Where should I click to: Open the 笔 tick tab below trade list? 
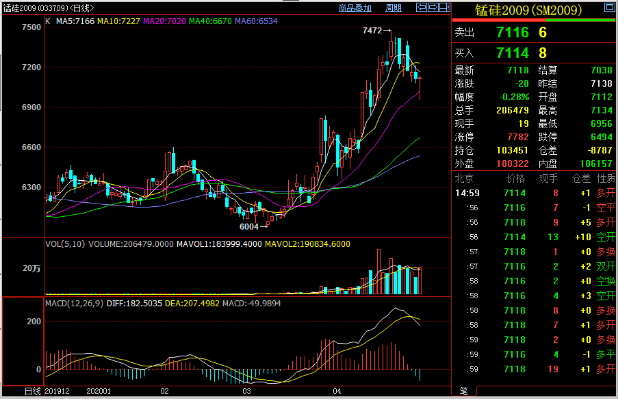pyautogui.click(x=463, y=391)
